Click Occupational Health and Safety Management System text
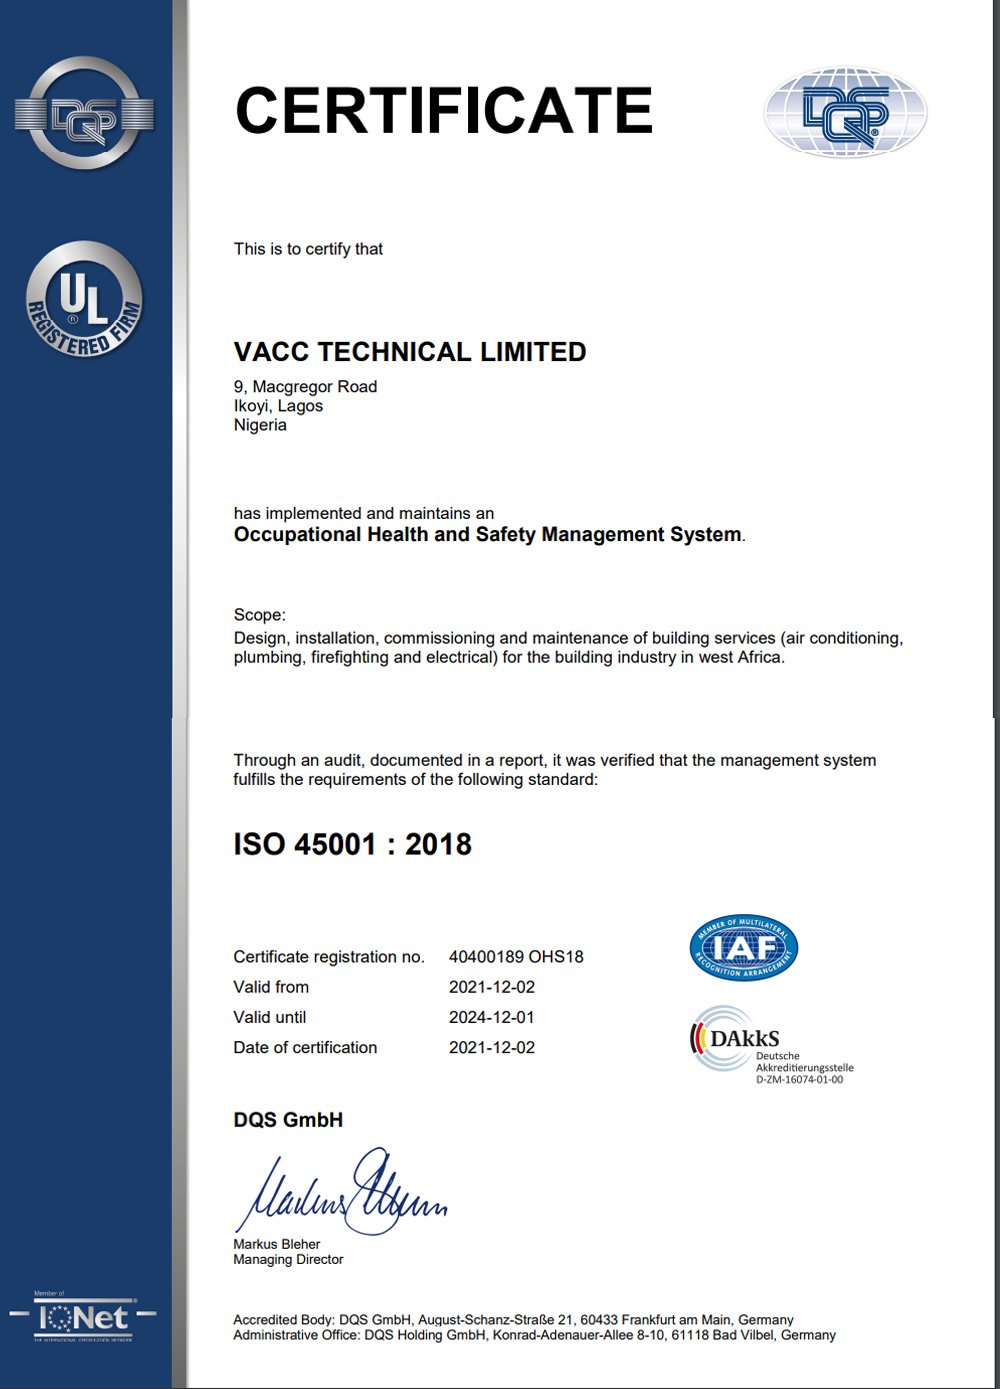 [488, 535]
